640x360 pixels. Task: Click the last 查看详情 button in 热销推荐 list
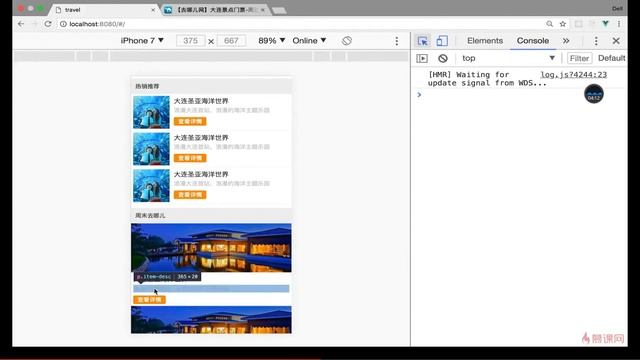click(x=190, y=195)
